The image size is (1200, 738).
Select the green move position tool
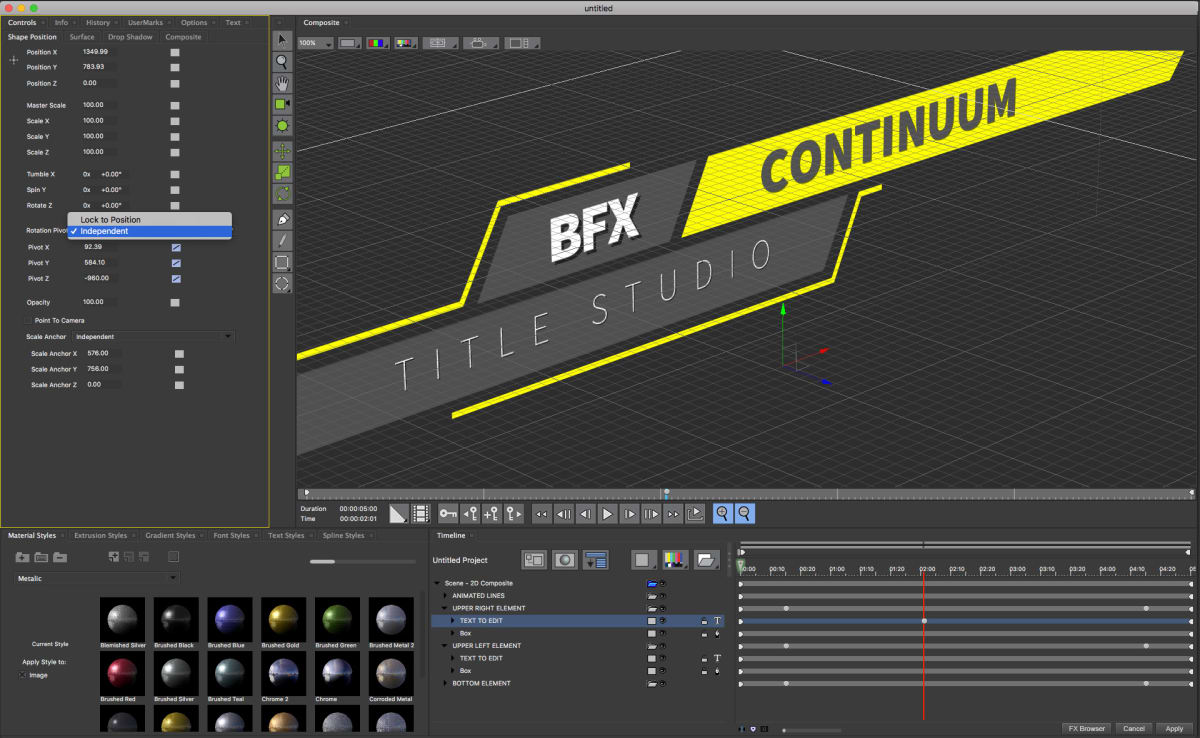282,152
